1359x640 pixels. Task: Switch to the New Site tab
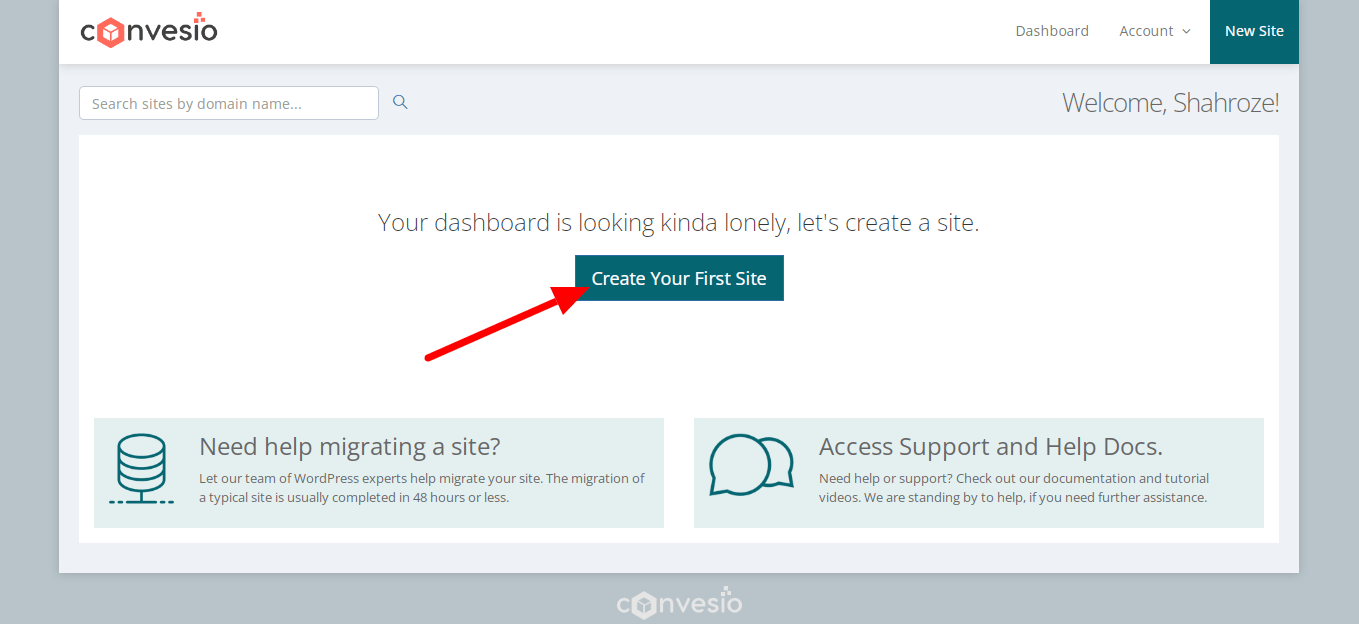[x=1254, y=31]
